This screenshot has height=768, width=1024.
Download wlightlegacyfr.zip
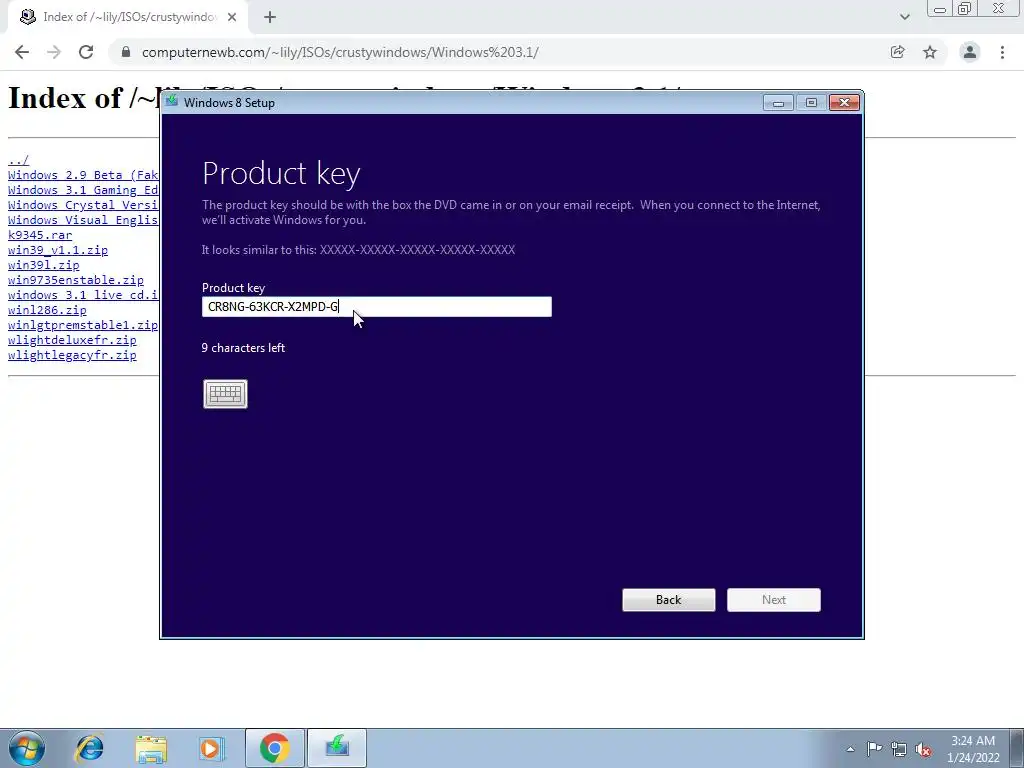(72, 355)
